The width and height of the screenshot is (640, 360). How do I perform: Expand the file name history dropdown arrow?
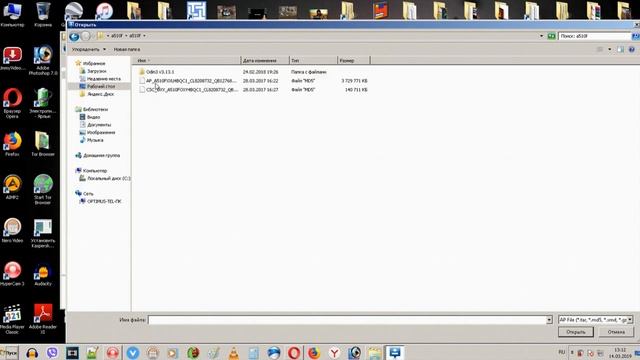tap(549, 320)
